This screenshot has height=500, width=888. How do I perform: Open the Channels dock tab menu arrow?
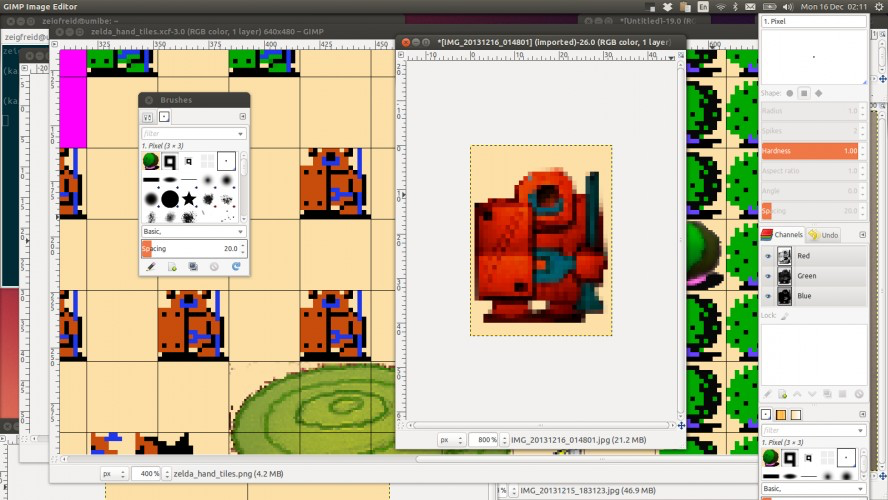click(863, 234)
